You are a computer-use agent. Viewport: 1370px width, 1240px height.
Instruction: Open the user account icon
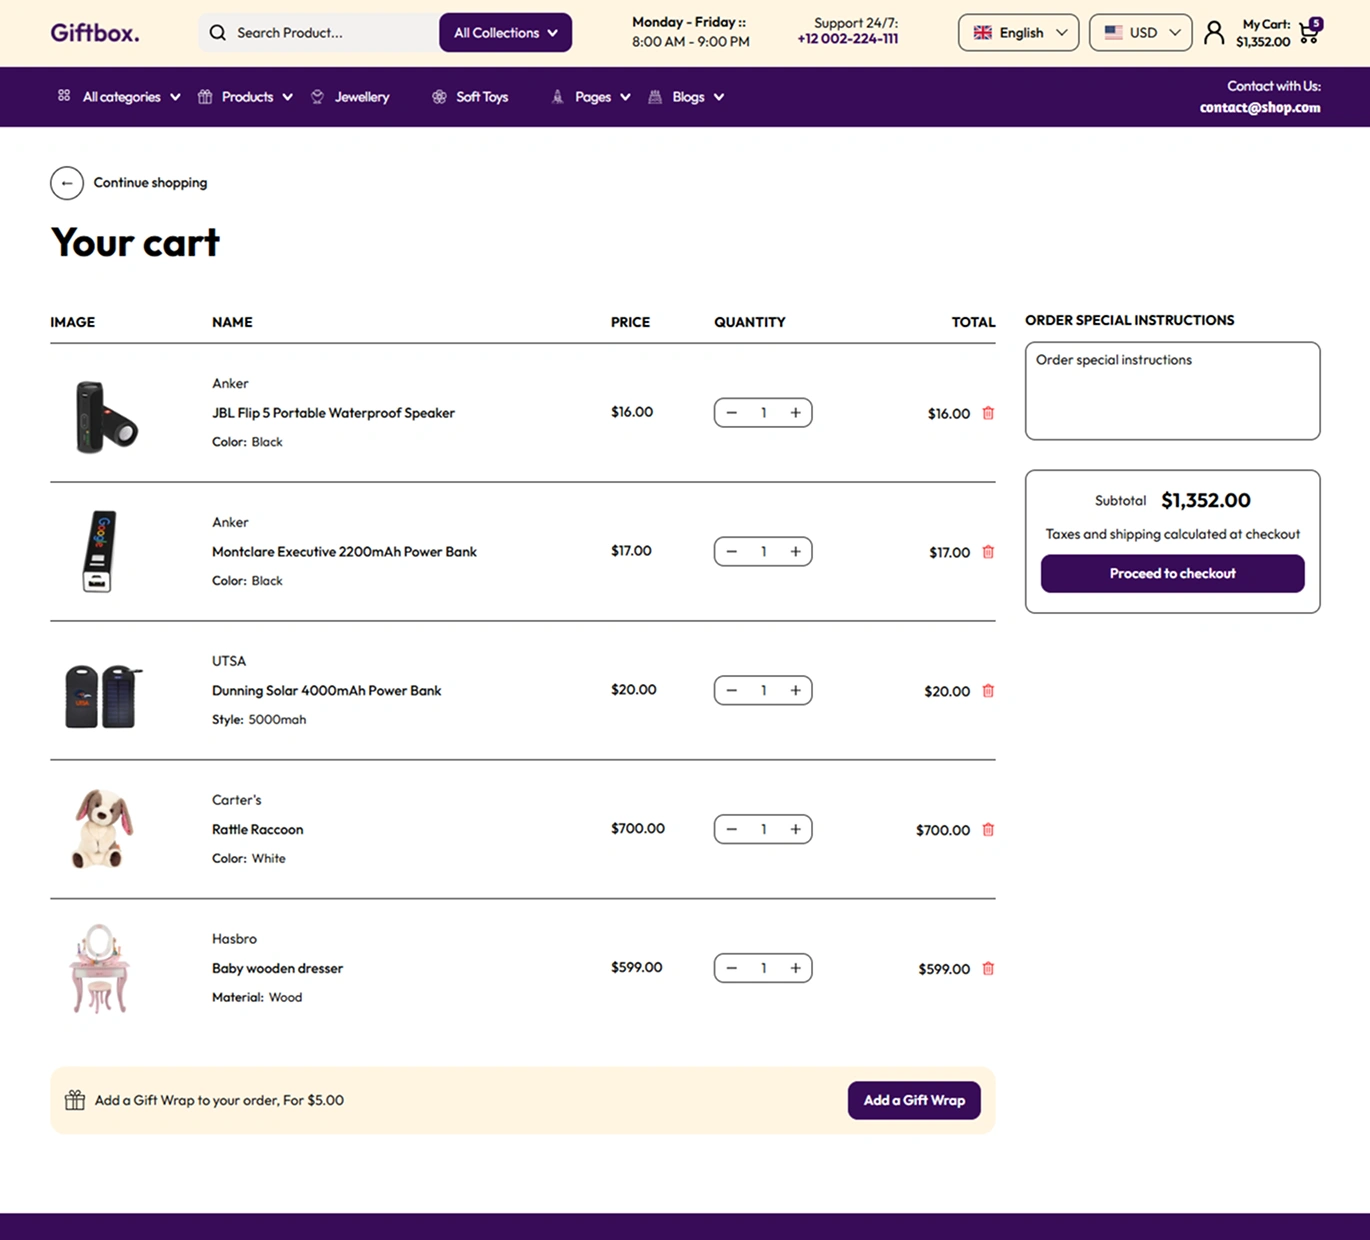1213,33
